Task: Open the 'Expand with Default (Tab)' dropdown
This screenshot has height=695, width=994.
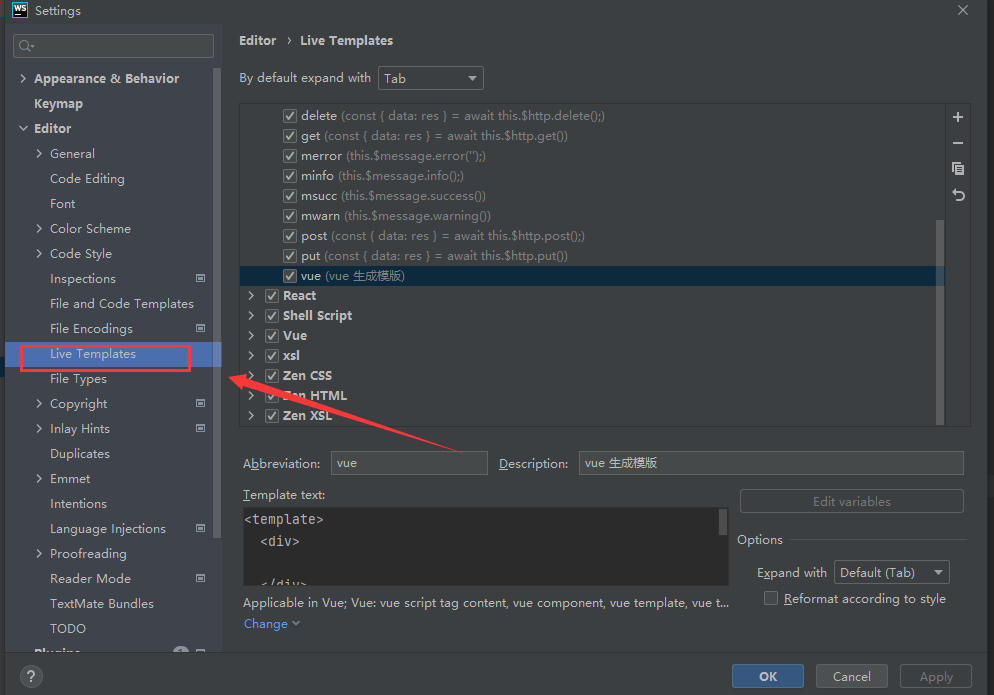Action: click(891, 572)
